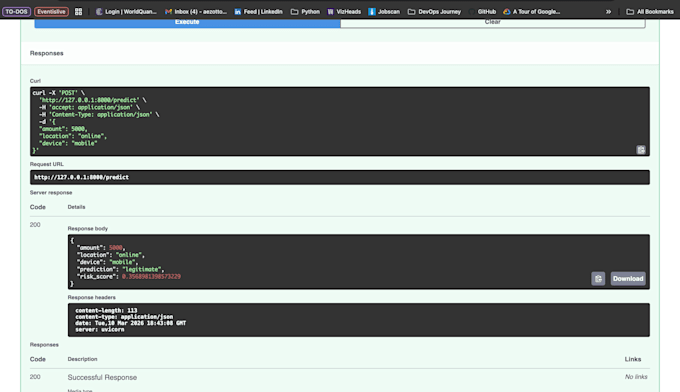Click the Successful Response description

click(102, 377)
